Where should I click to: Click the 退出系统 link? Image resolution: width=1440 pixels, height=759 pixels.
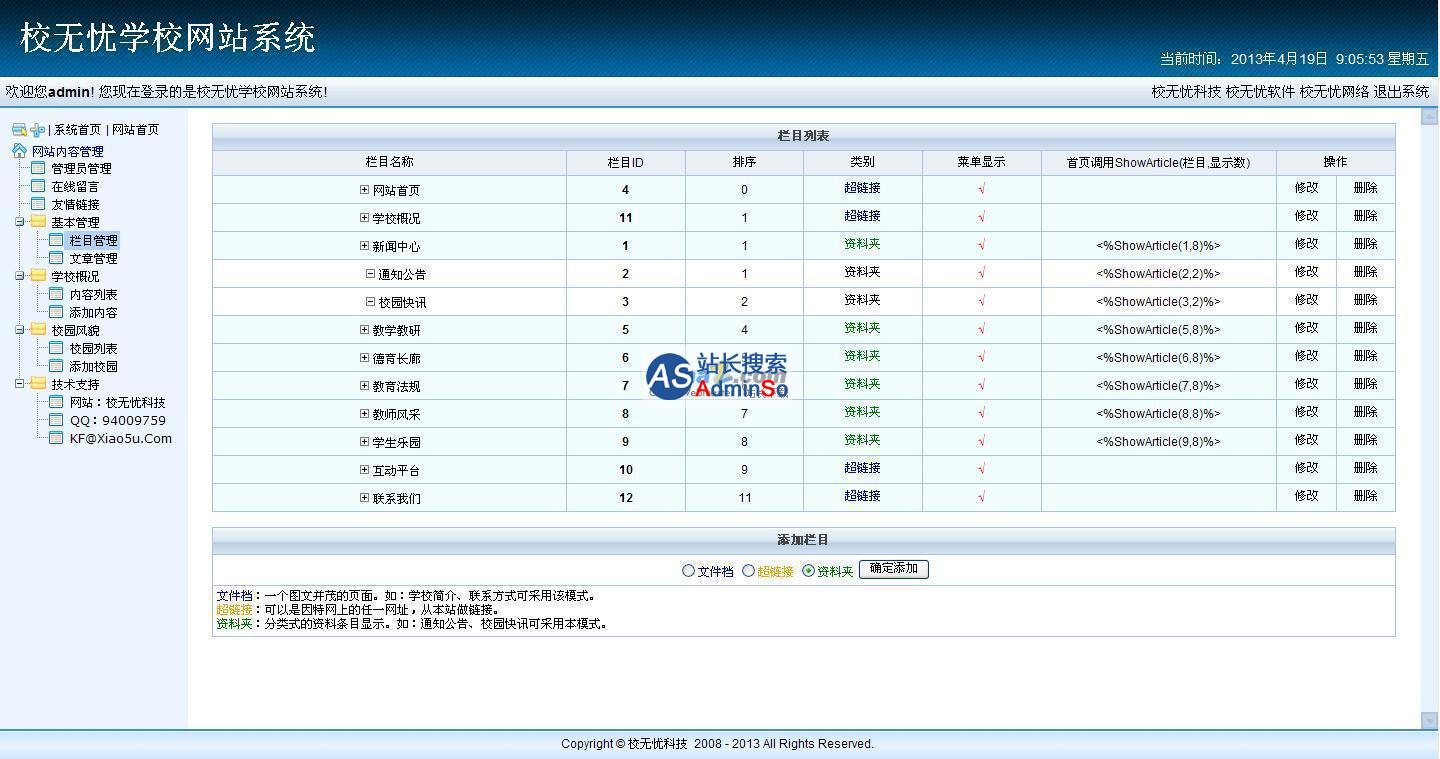[1401, 92]
